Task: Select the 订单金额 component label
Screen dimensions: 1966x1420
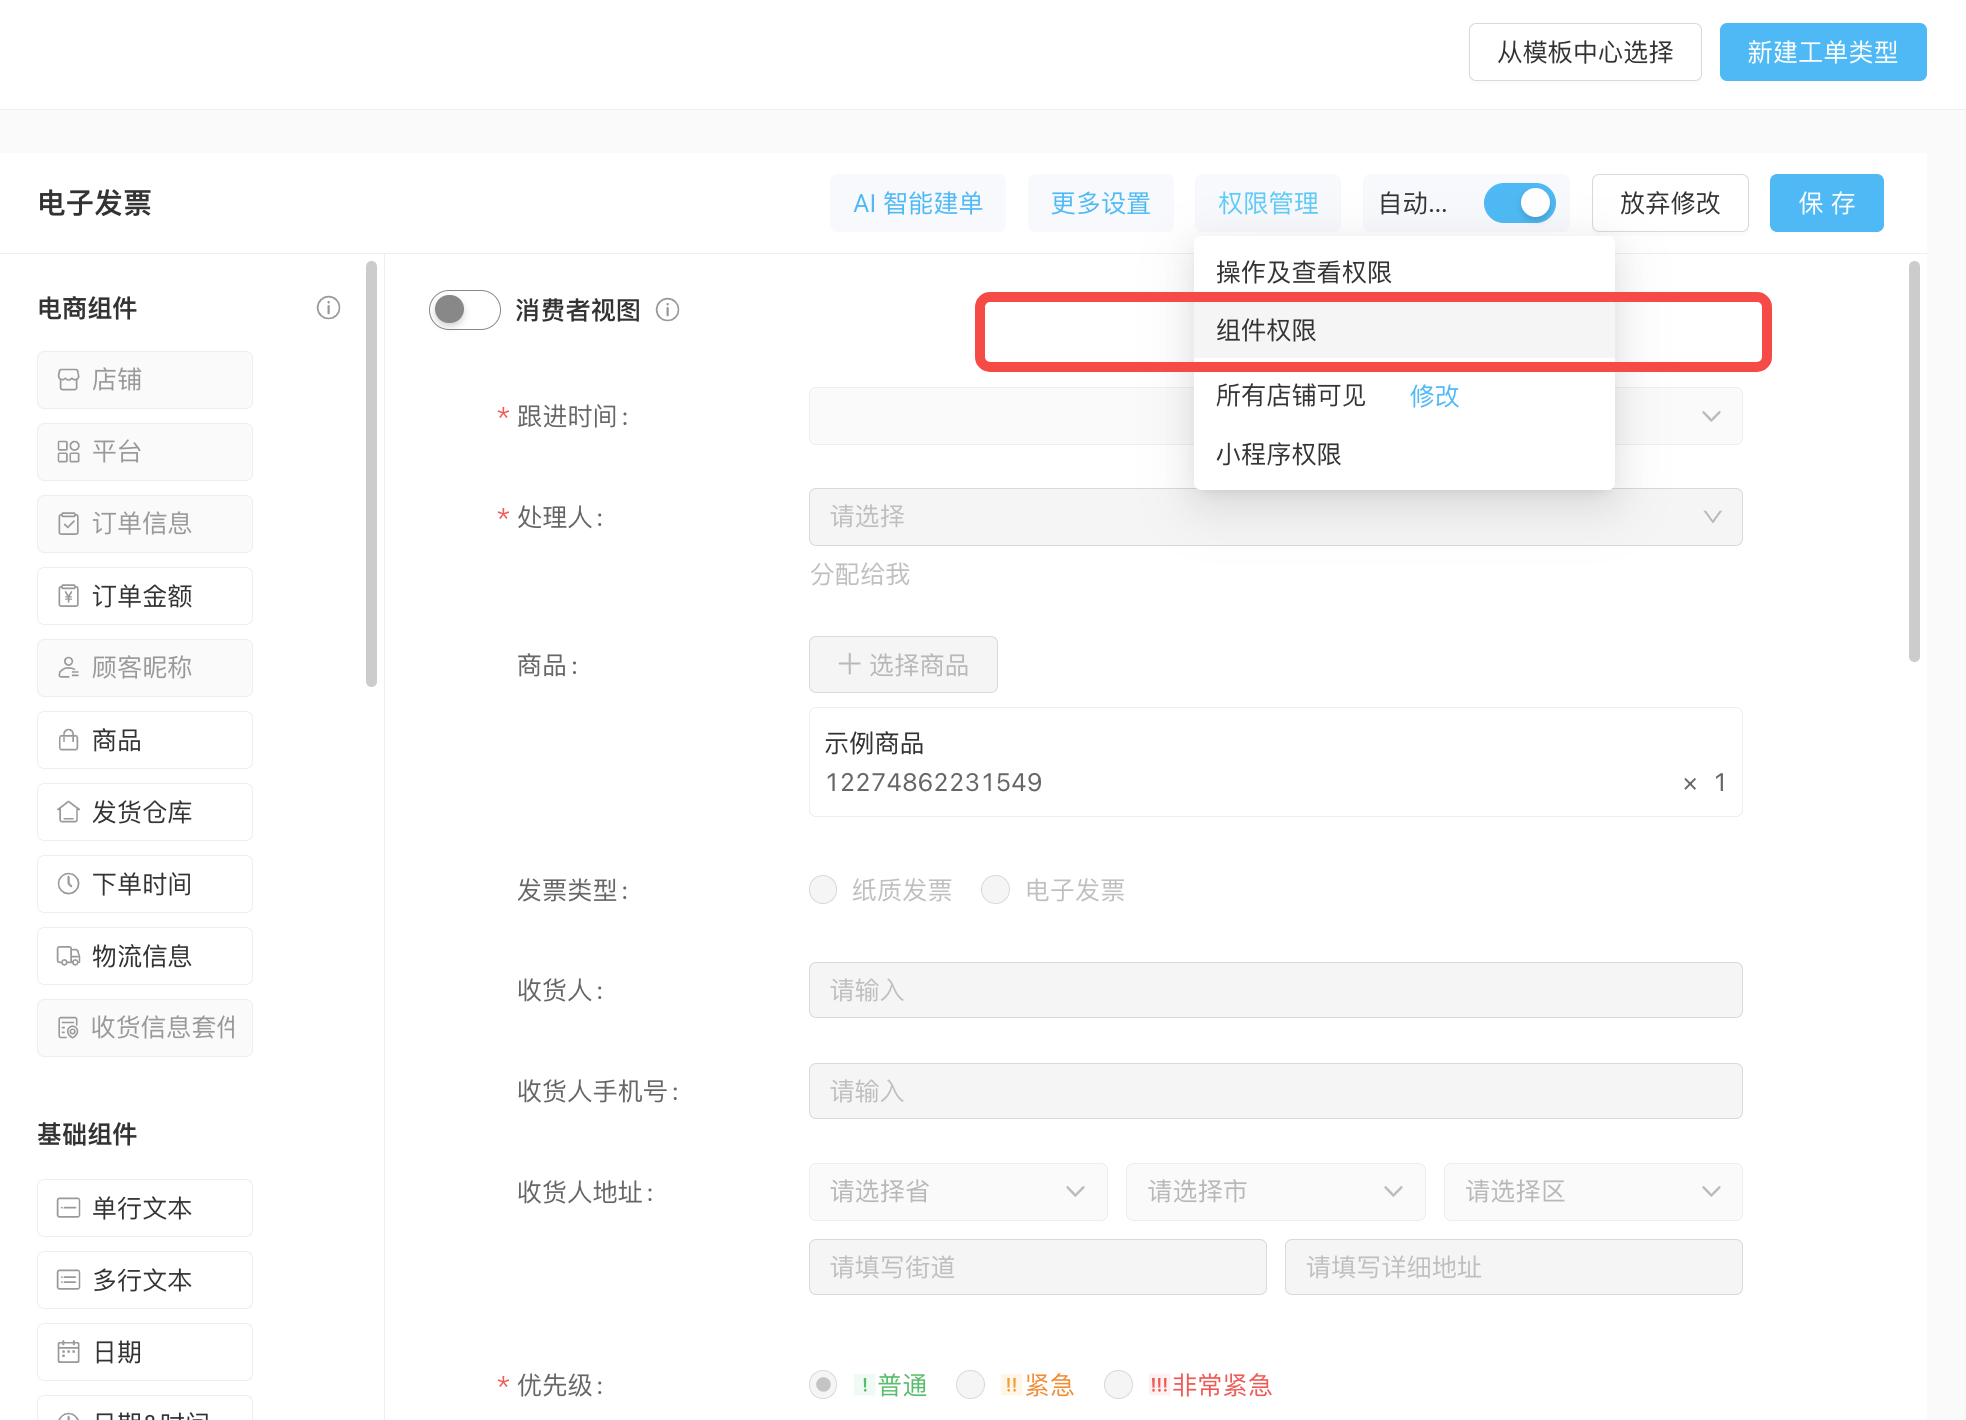Action: pos(142,596)
